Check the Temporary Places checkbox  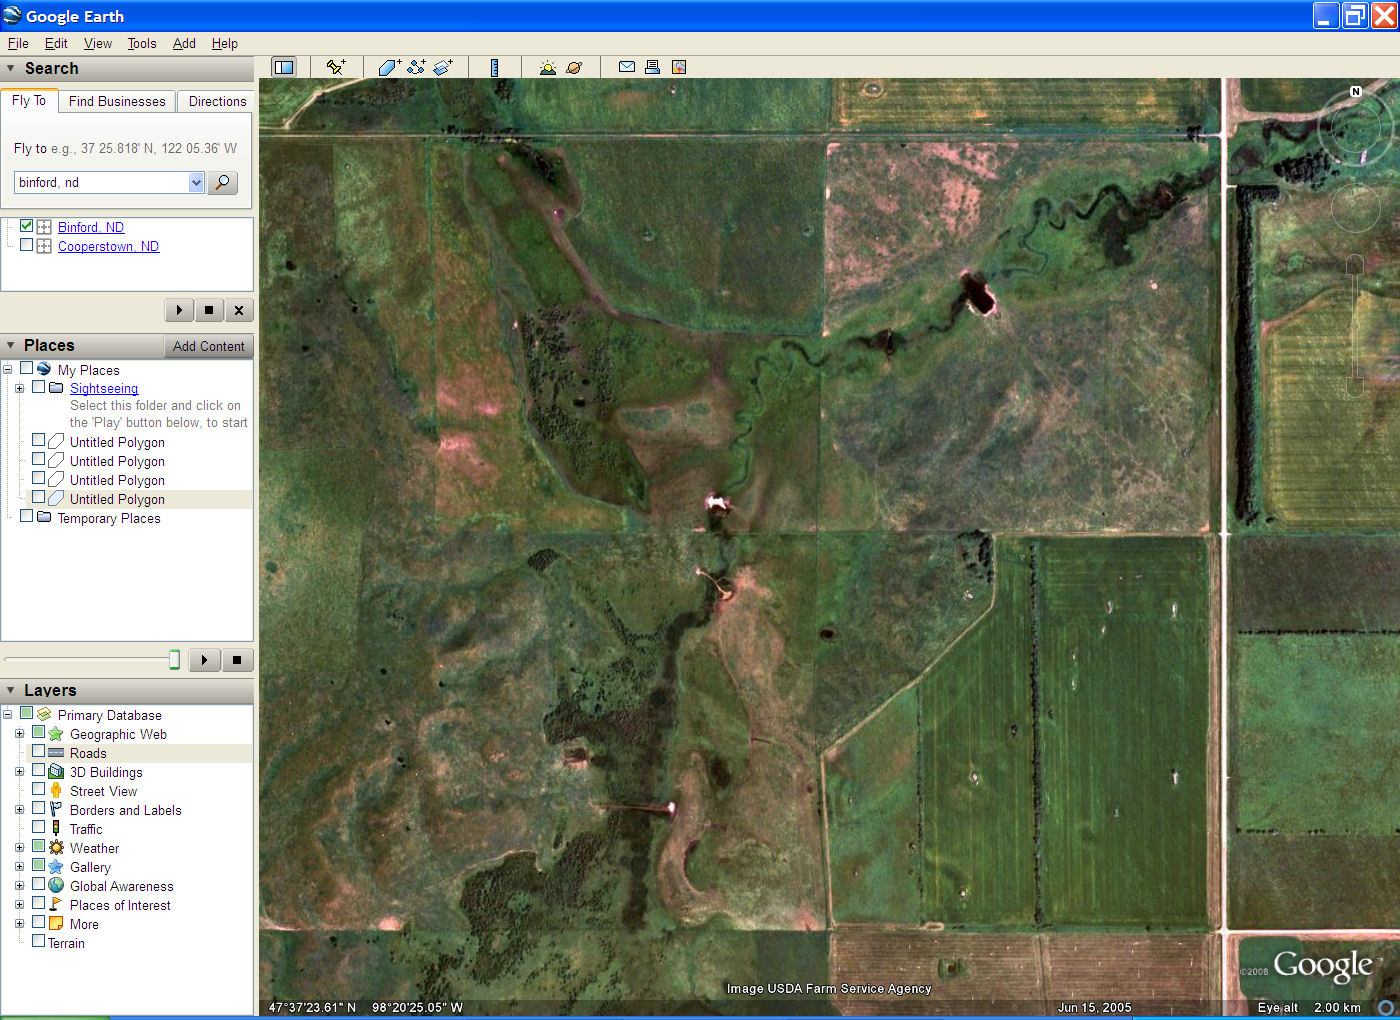point(27,516)
